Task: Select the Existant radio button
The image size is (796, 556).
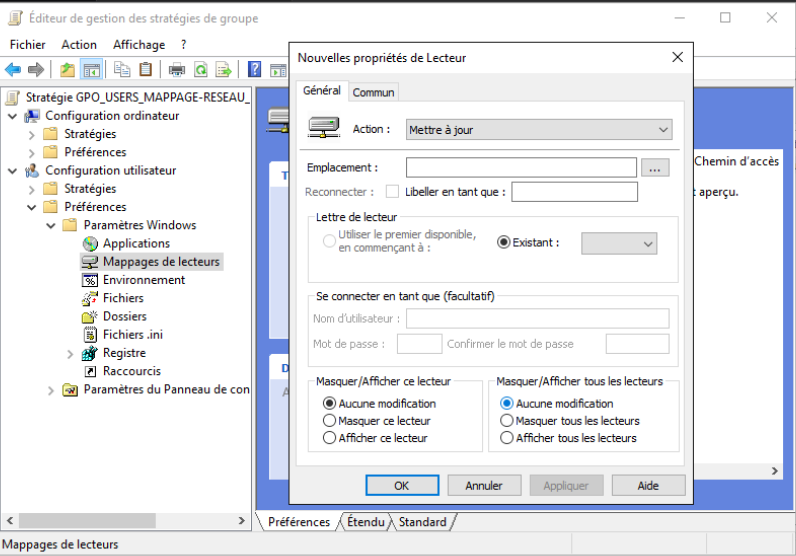Action: (503, 242)
